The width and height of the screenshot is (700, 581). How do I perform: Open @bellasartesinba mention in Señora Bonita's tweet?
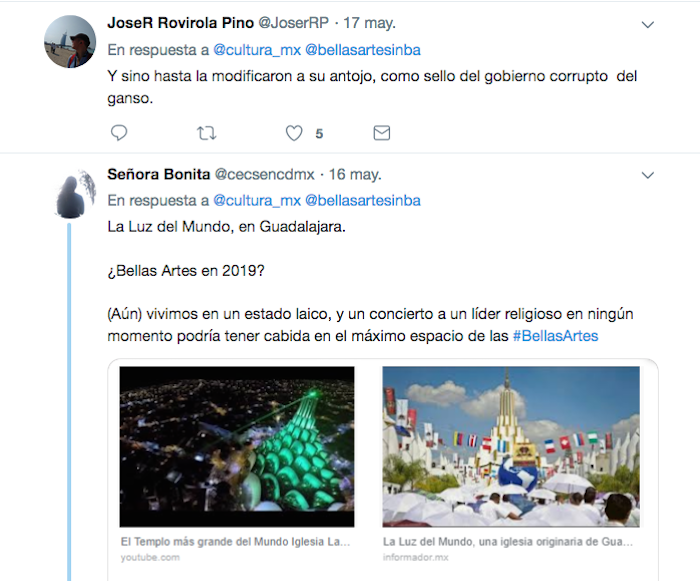(362, 201)
